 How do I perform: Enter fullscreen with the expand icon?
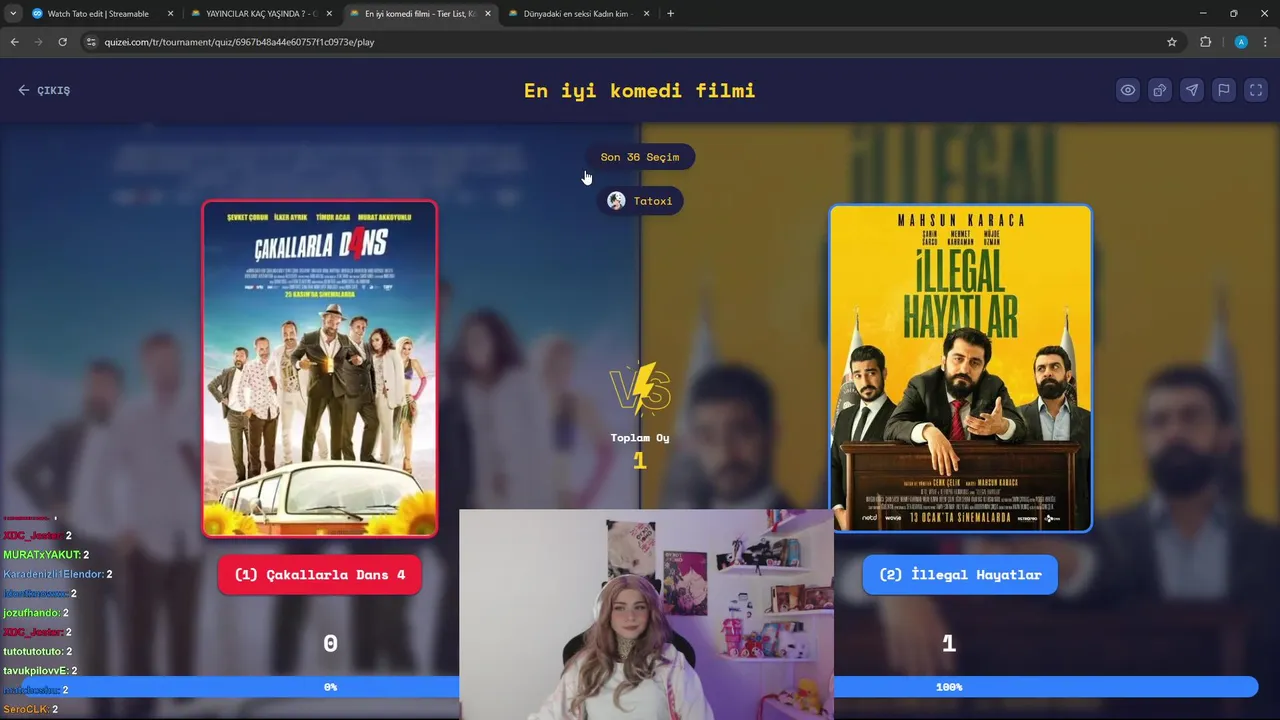click(1256, 90)
